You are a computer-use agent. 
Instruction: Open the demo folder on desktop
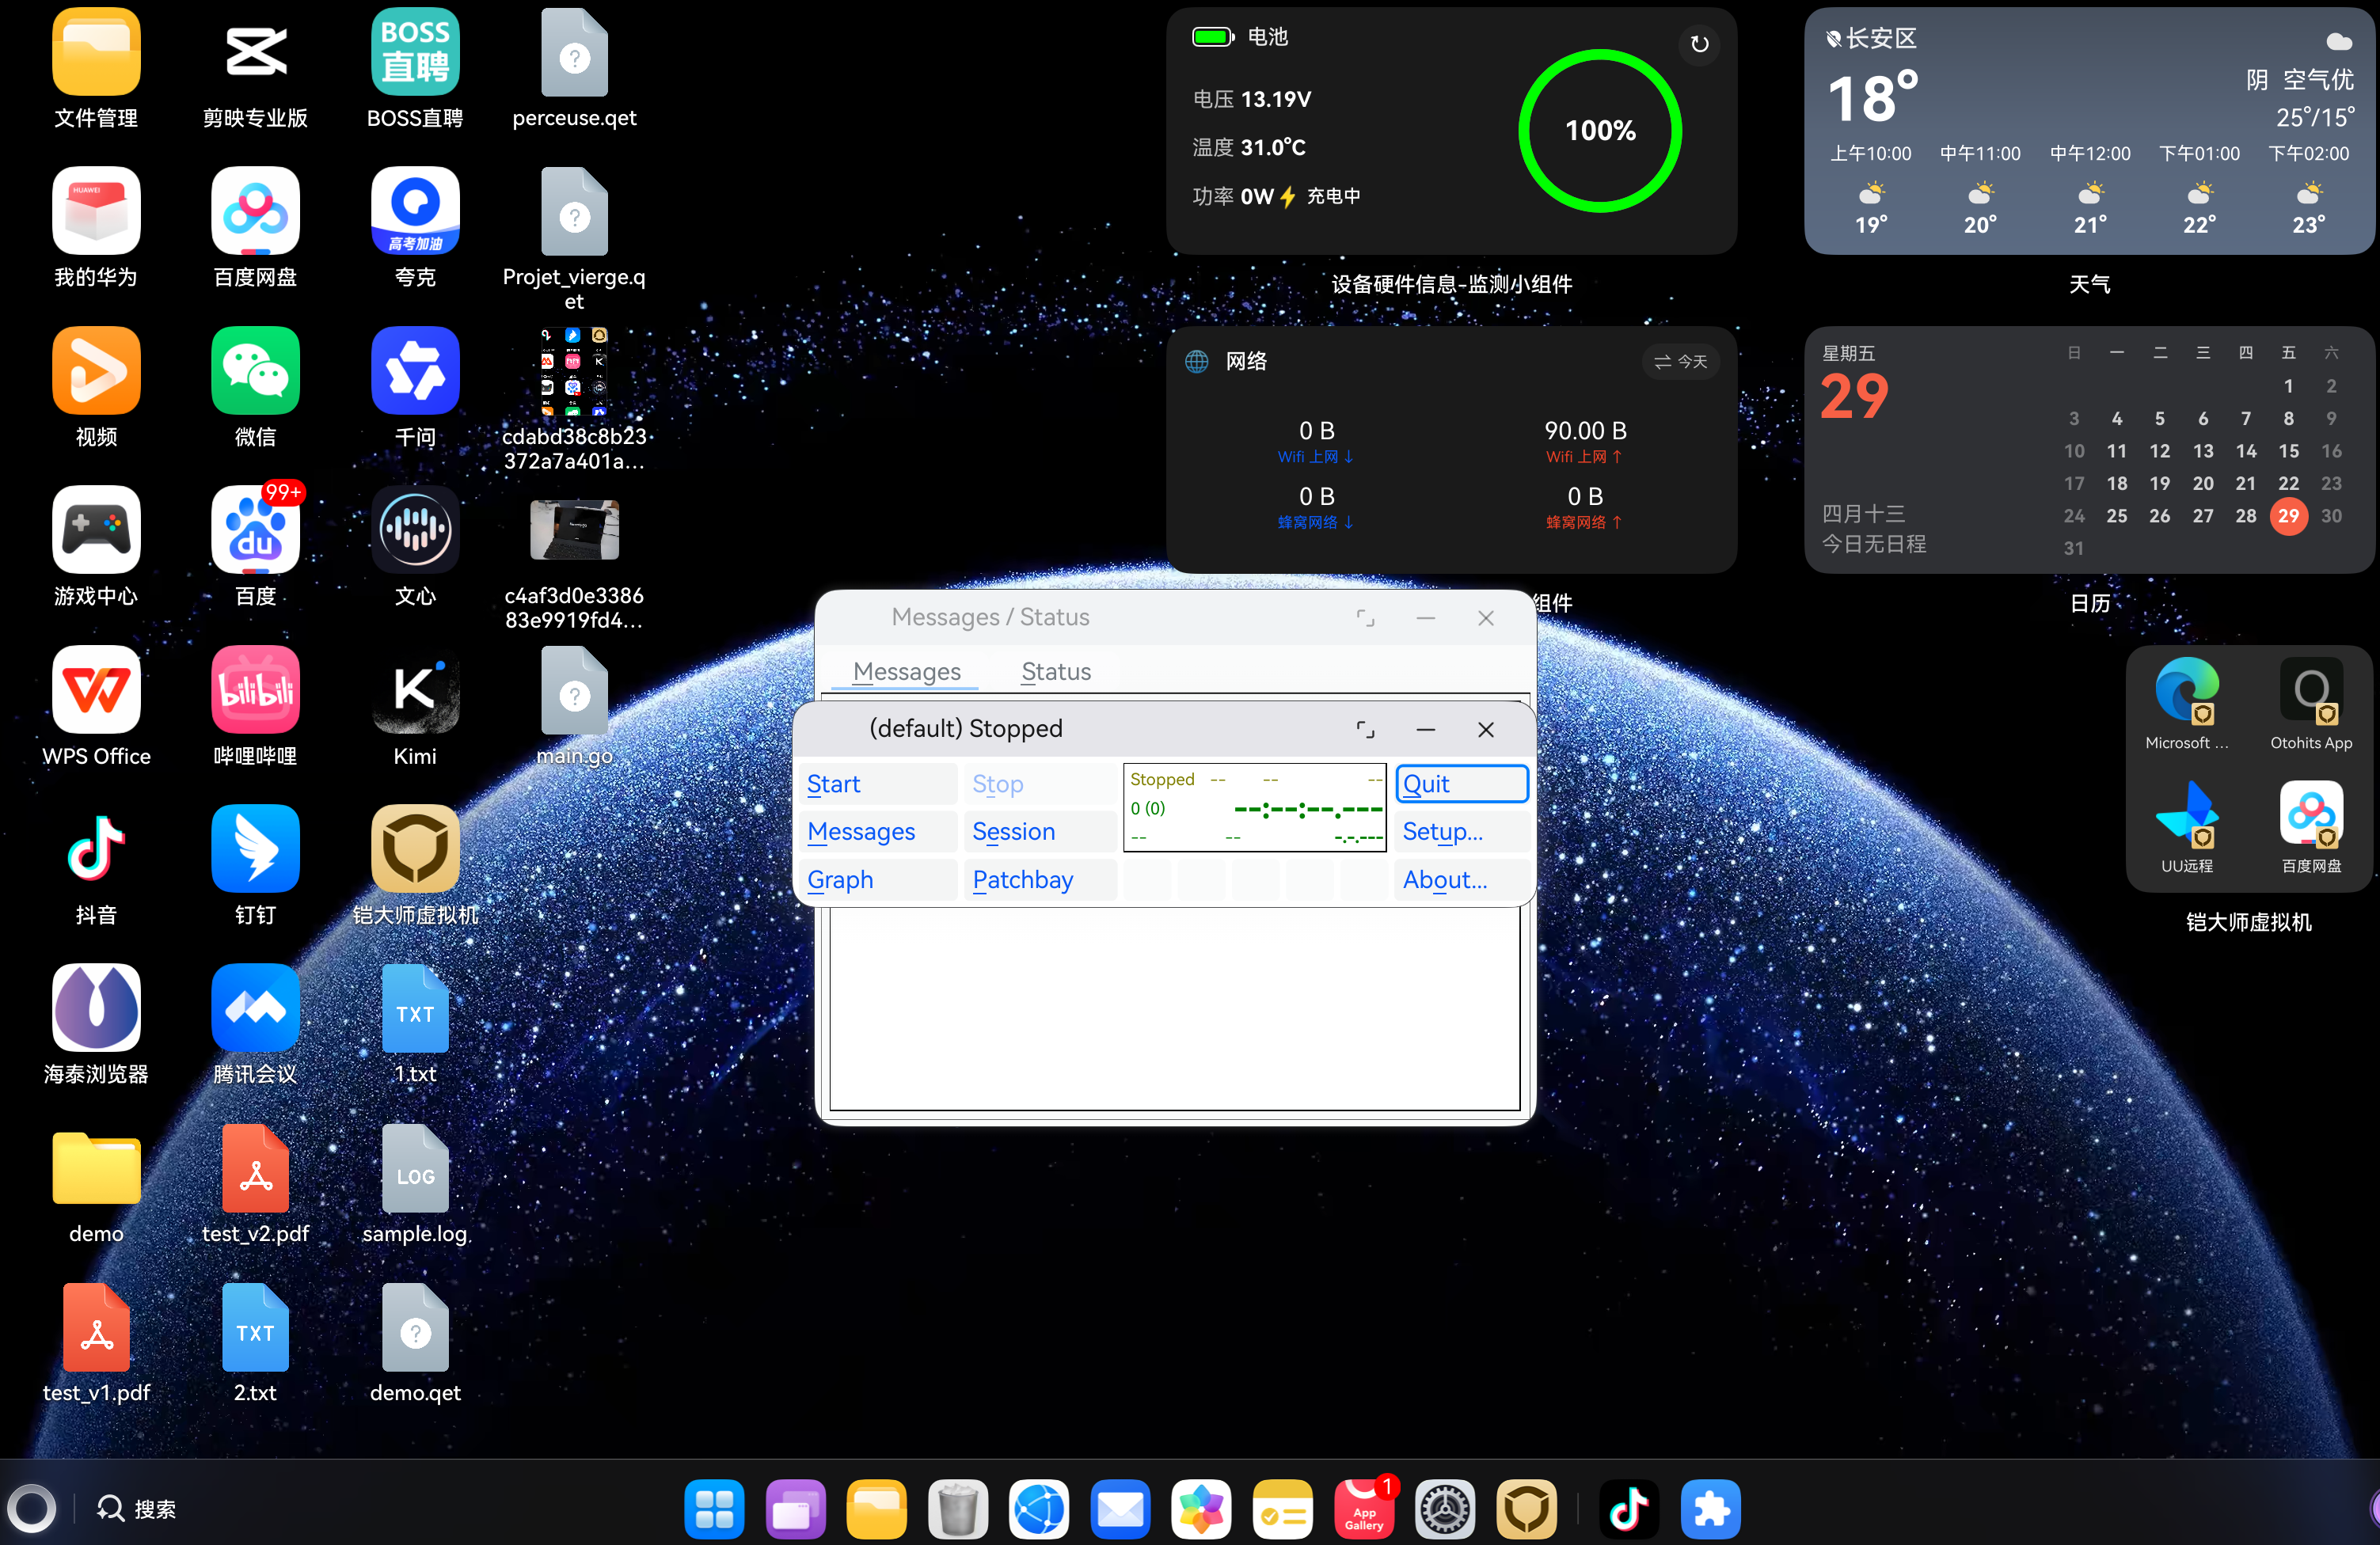click(96, 1168)
